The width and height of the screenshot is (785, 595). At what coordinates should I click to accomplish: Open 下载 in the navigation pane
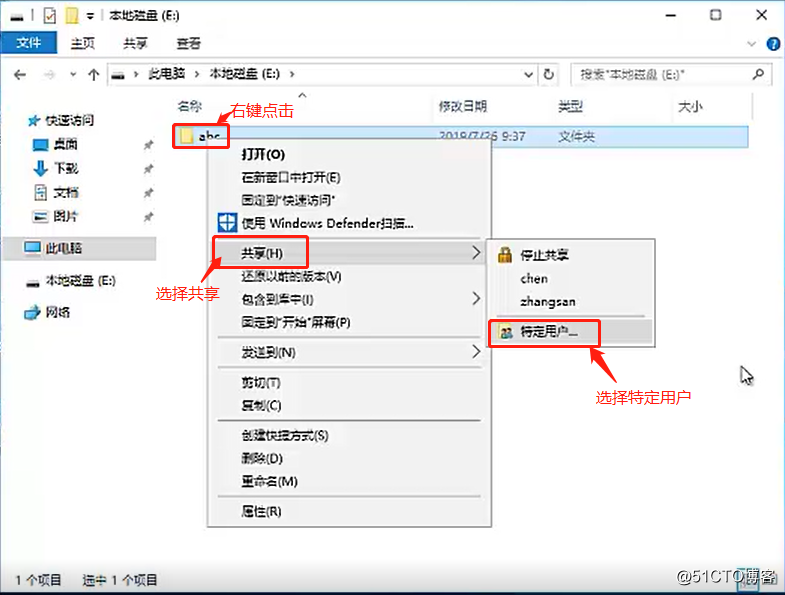(66, 168)
